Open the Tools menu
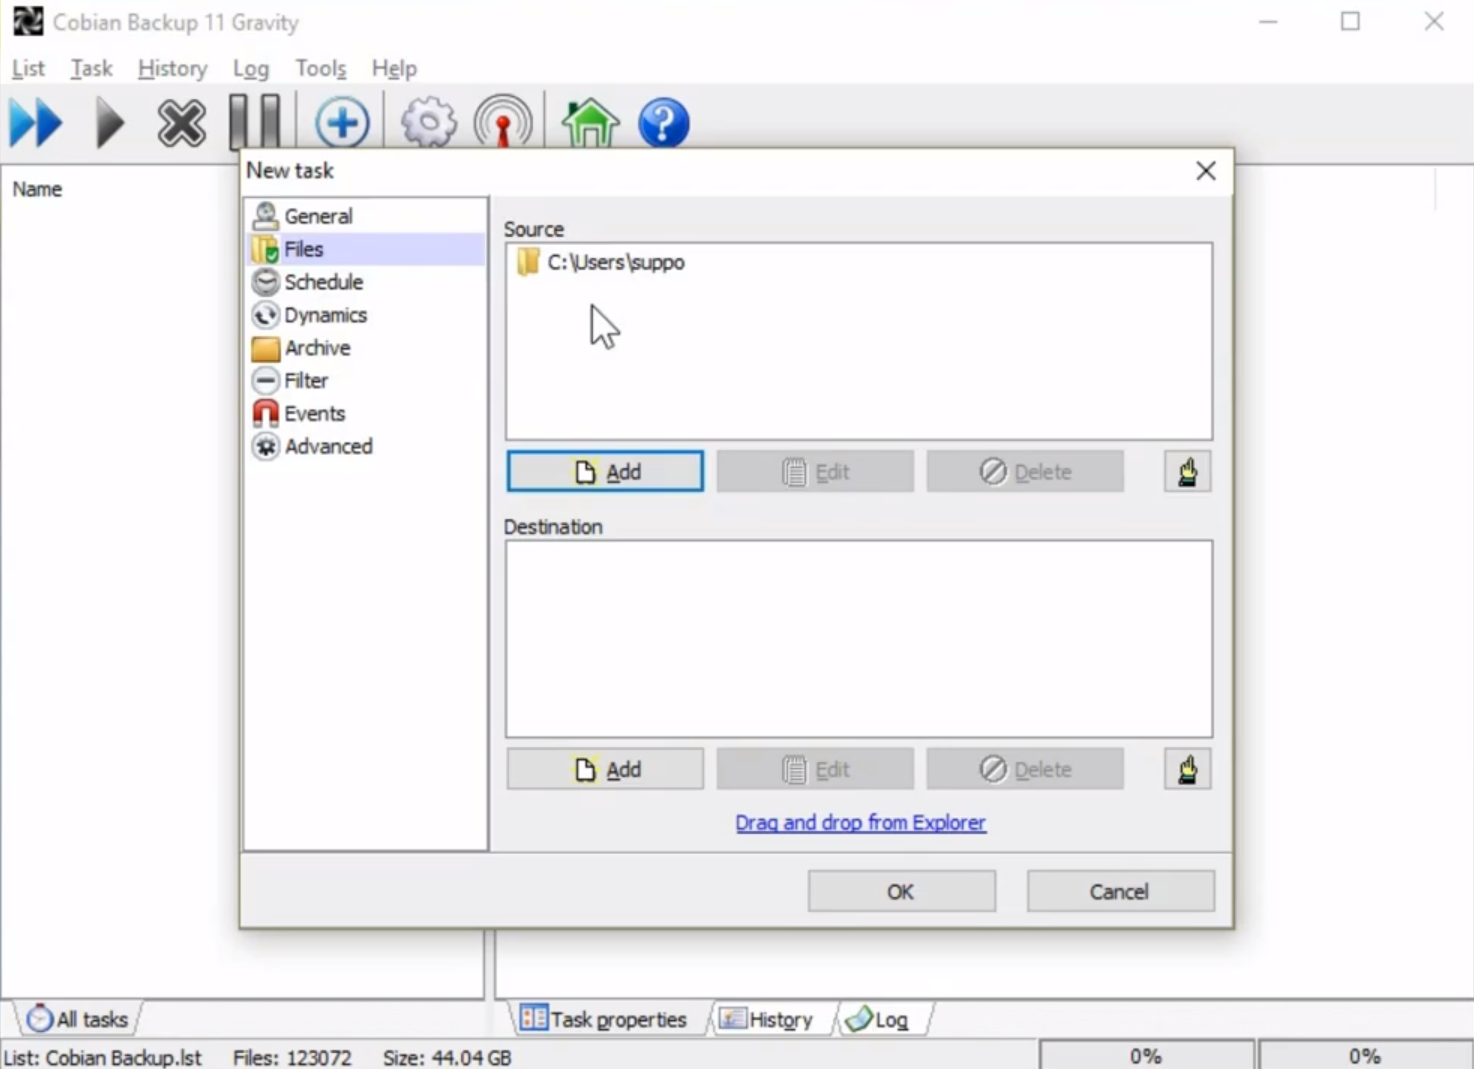Screen dimensions: 1474x1069 pyautogui.click(x=320, y=68)
